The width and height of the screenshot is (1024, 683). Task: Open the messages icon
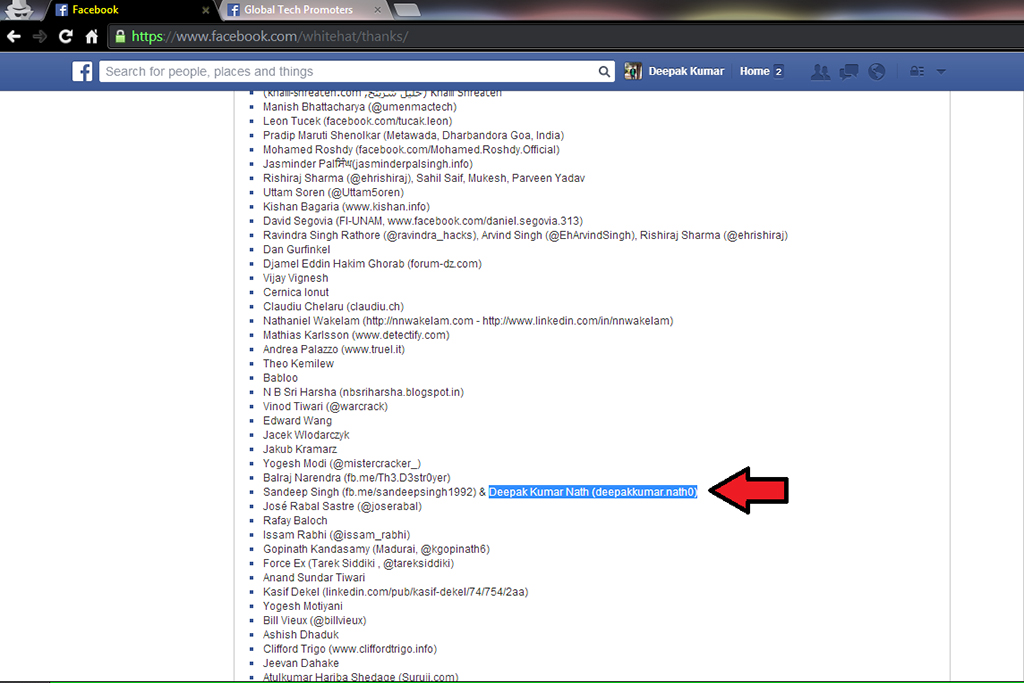coord(849,72)
